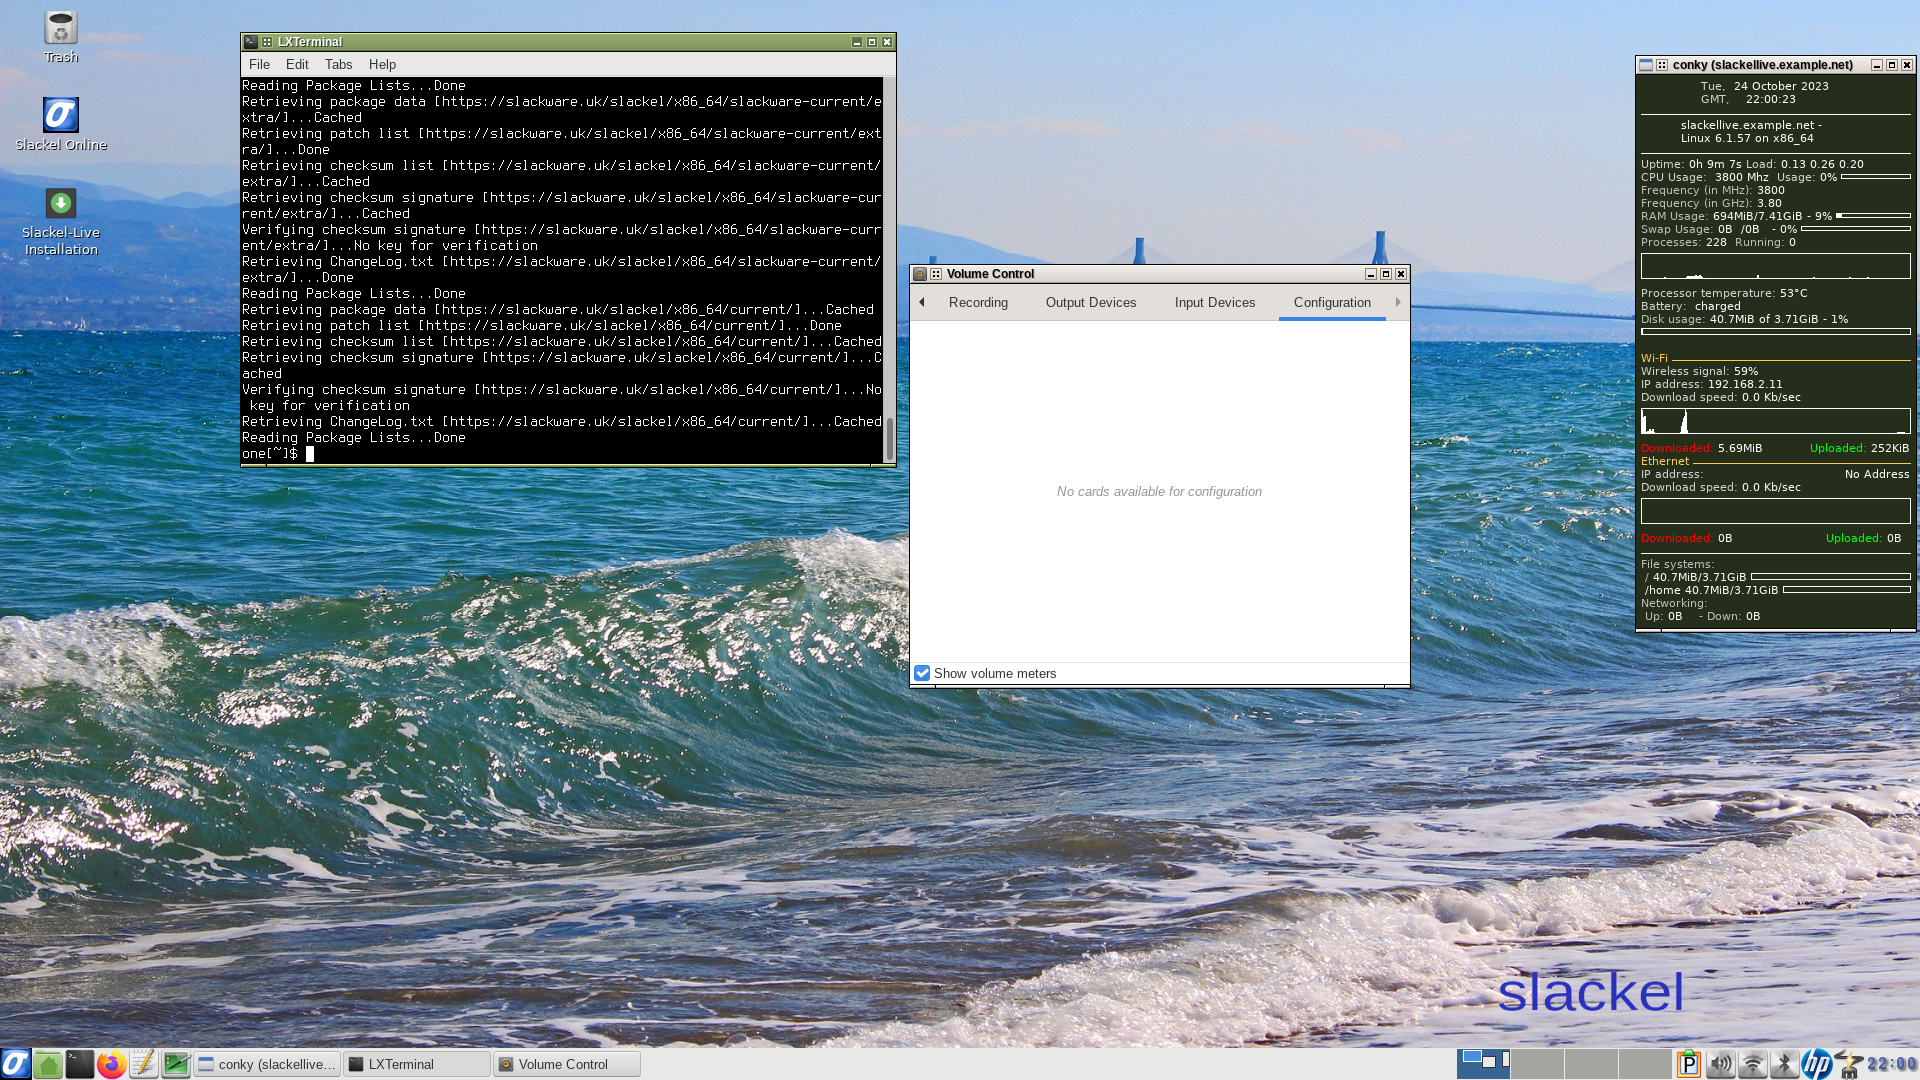Click the HP tray icon

tap(1816, 1064)
